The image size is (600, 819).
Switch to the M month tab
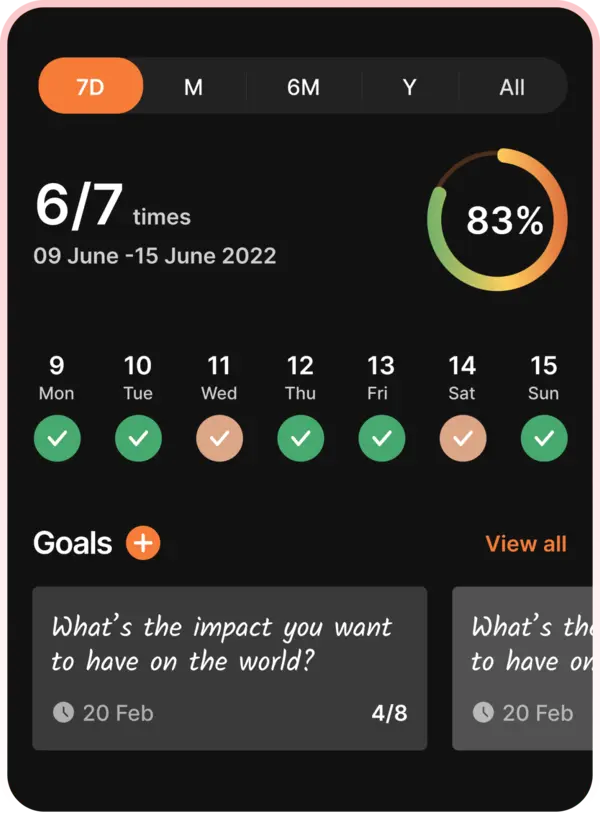click(x=193, y=87)
